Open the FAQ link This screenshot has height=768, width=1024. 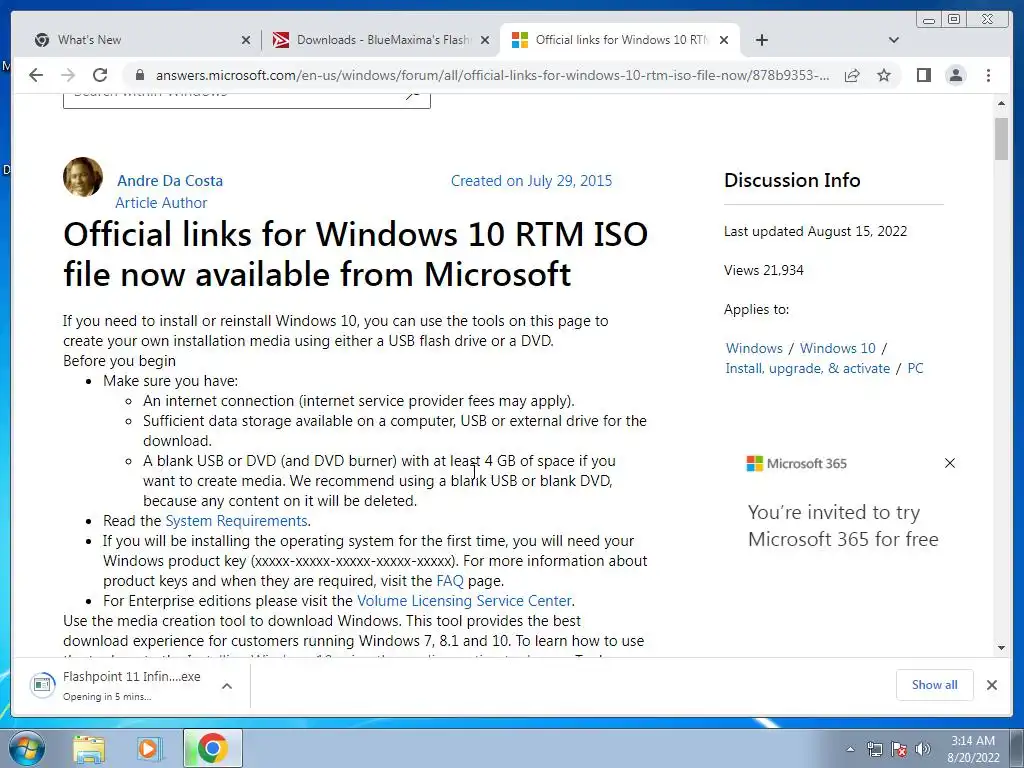[x=450, y=581]
